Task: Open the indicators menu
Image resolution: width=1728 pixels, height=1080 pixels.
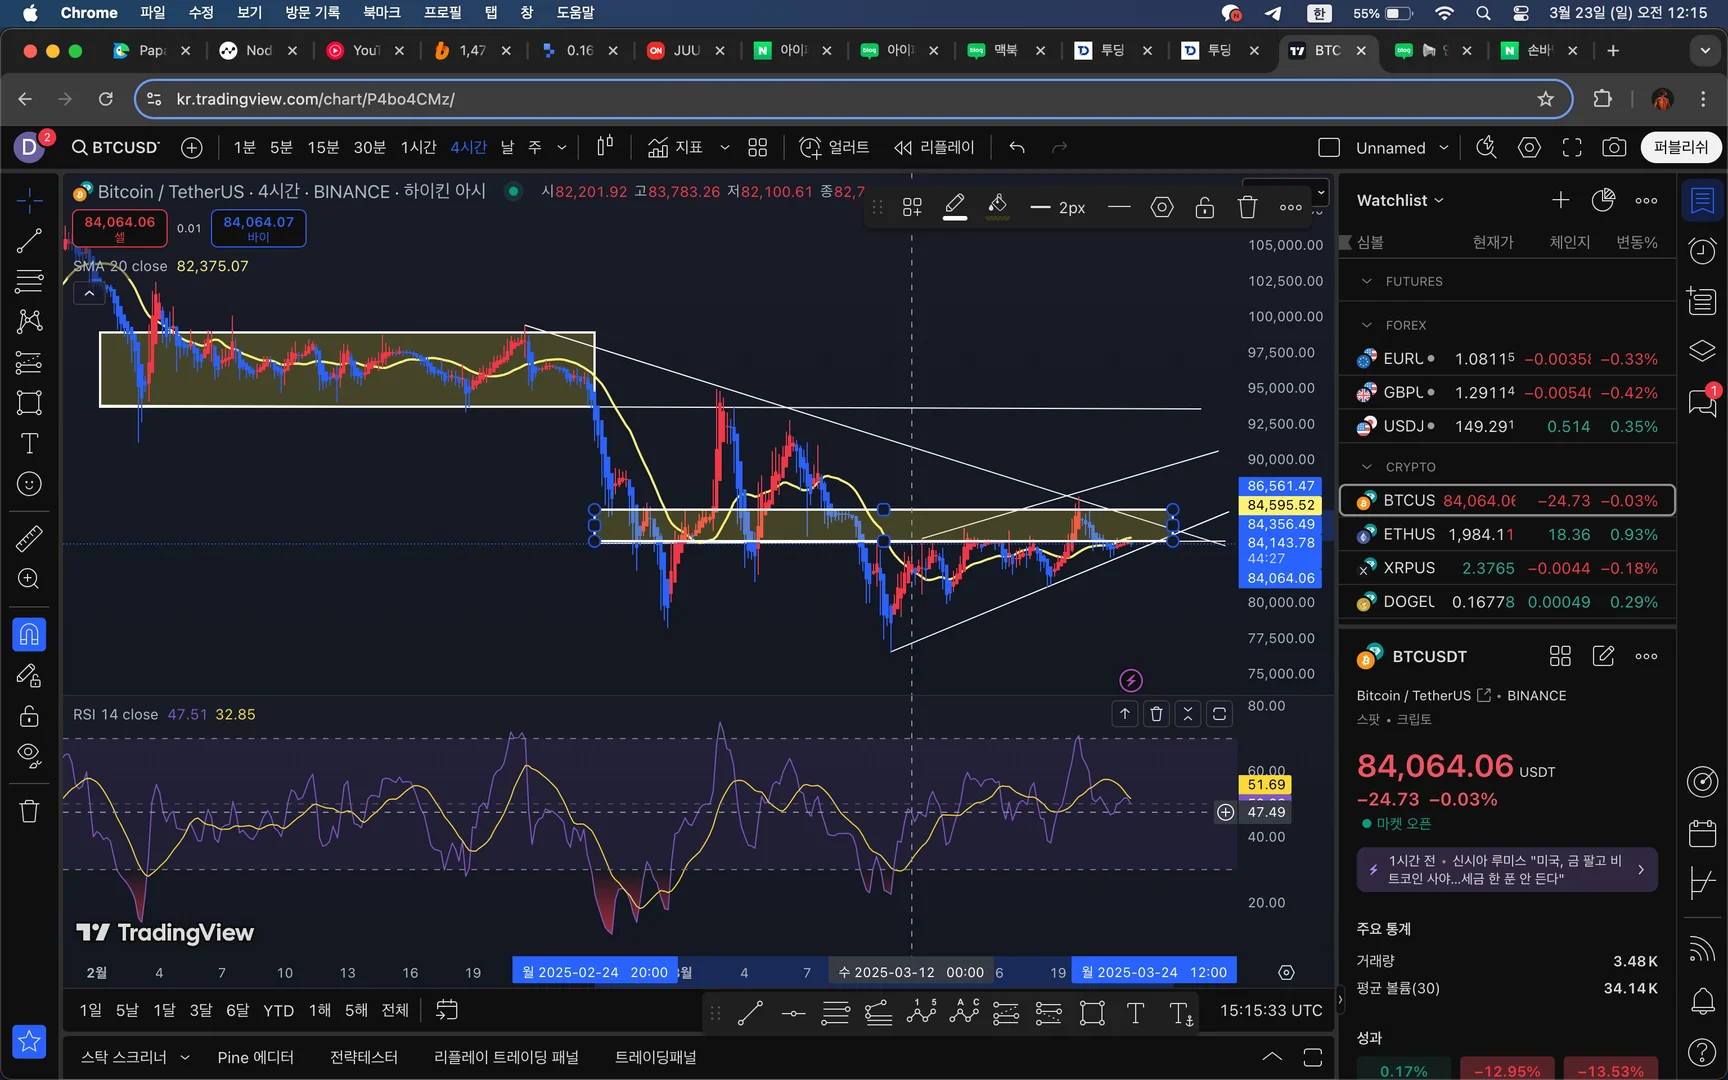Action: click(675, 147)
